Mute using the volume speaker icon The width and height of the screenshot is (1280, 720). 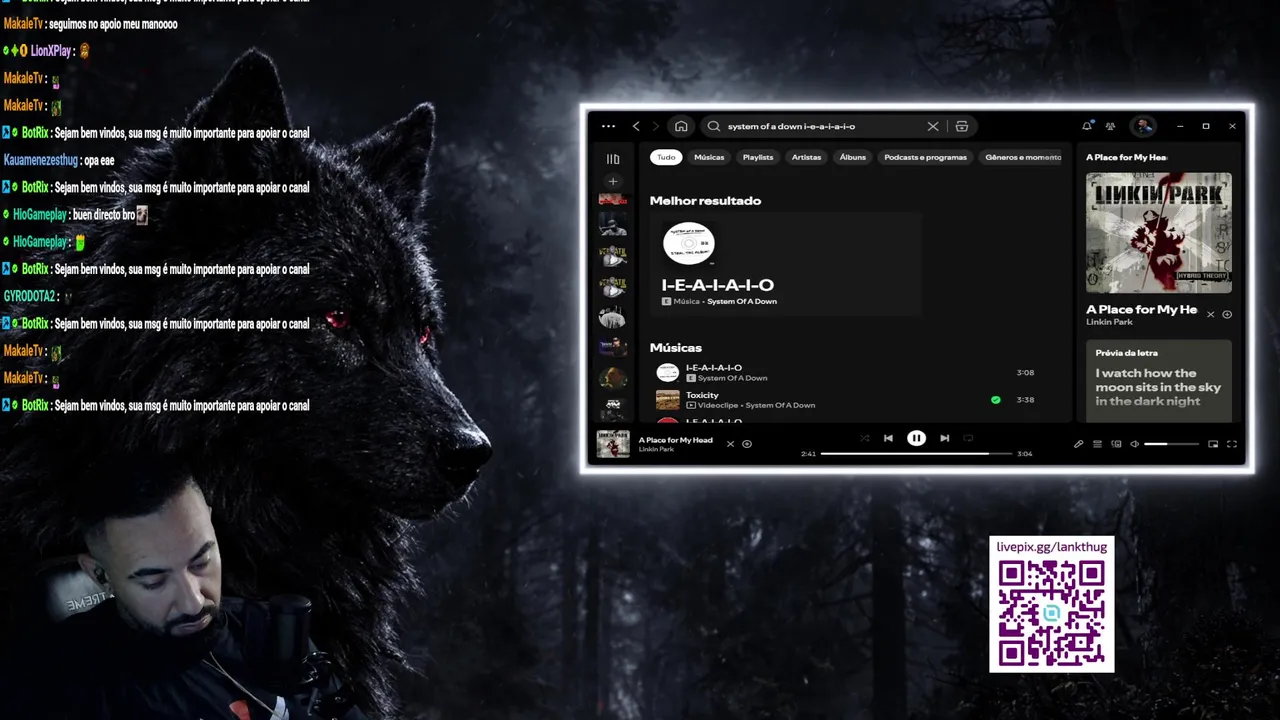click(1134, 444)
